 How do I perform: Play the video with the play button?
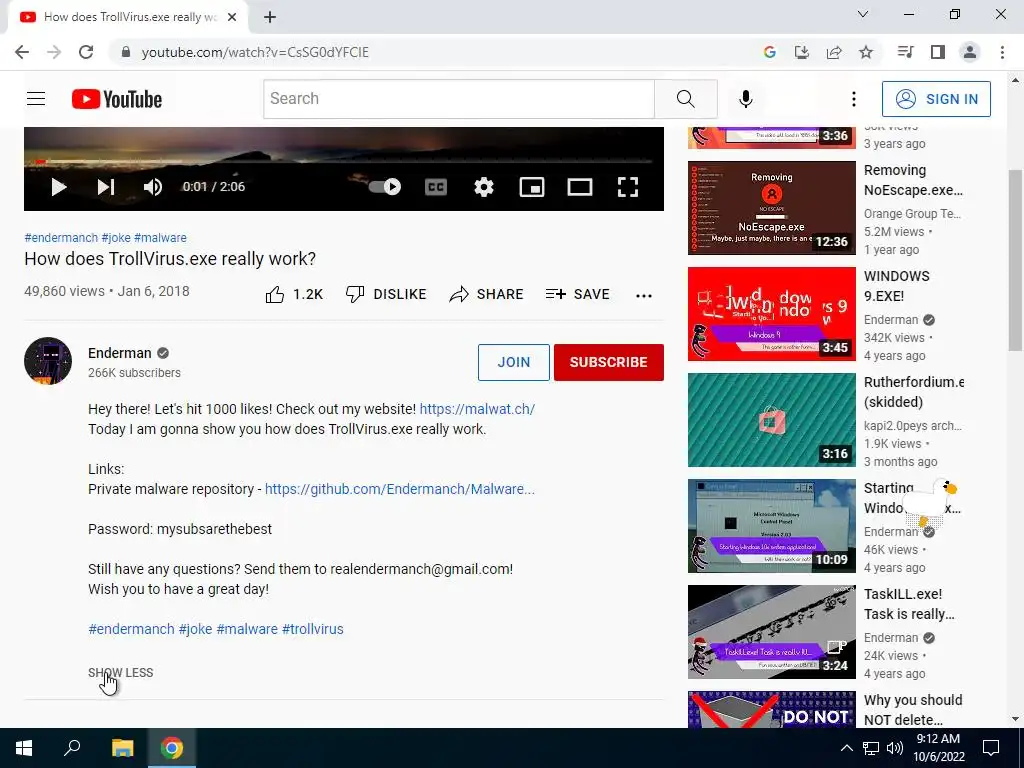[x=59, y=187]
